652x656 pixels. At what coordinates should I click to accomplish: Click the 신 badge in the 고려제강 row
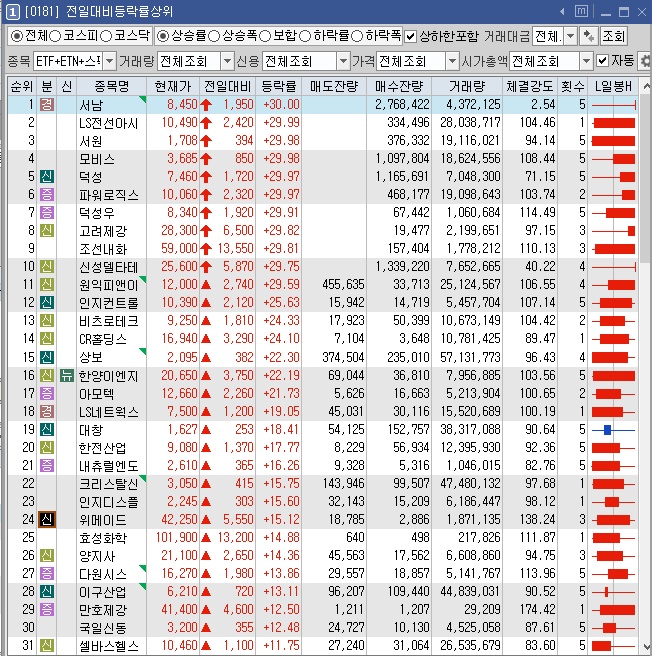click(46, 230)
